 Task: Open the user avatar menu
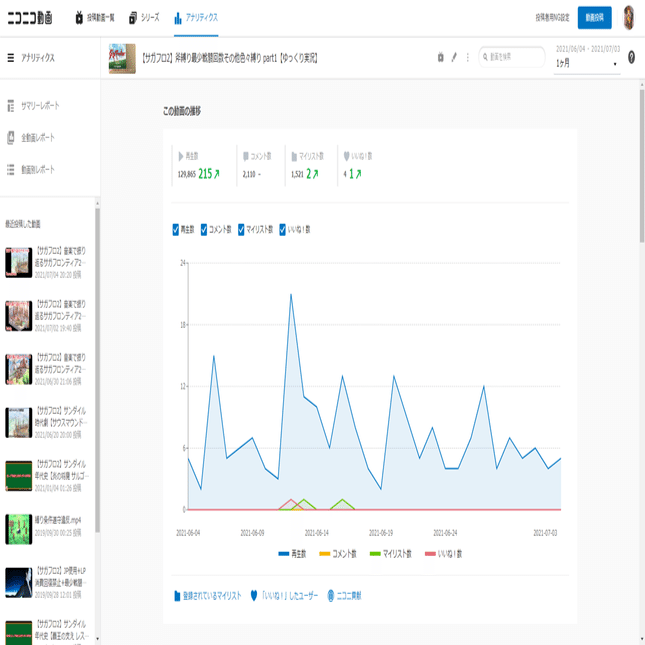click(628, 18)
